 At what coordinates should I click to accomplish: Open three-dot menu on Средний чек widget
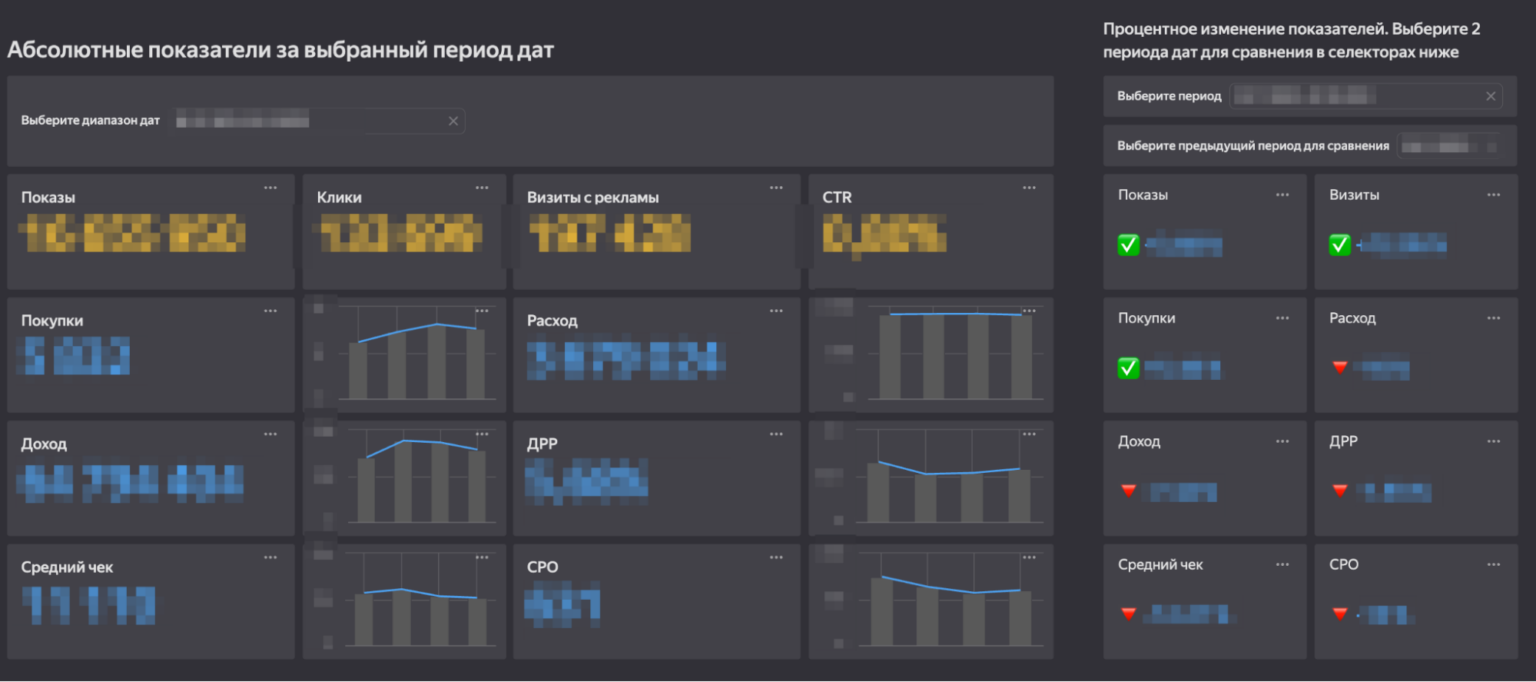pos(270,557)
